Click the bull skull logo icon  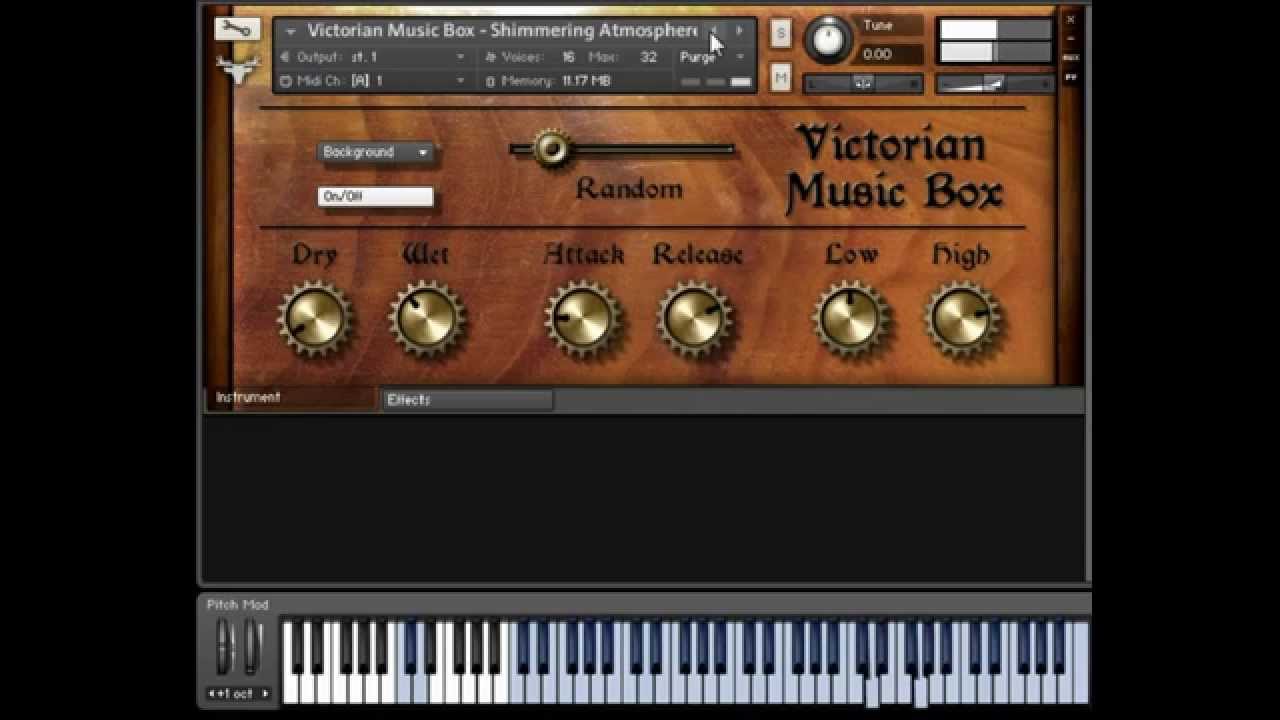pyautogui.click(x=238, y=69)
